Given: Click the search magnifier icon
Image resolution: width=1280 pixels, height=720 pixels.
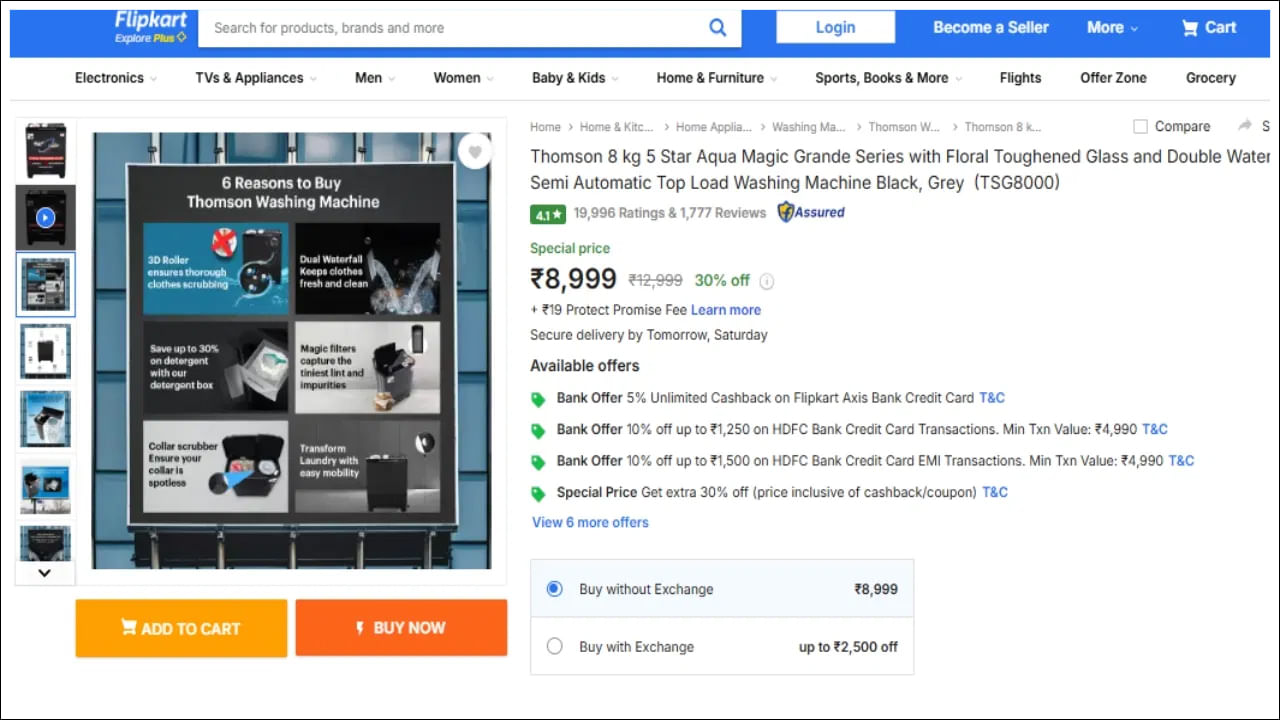Looking at the screenshot, I should [x=717, y=28].
